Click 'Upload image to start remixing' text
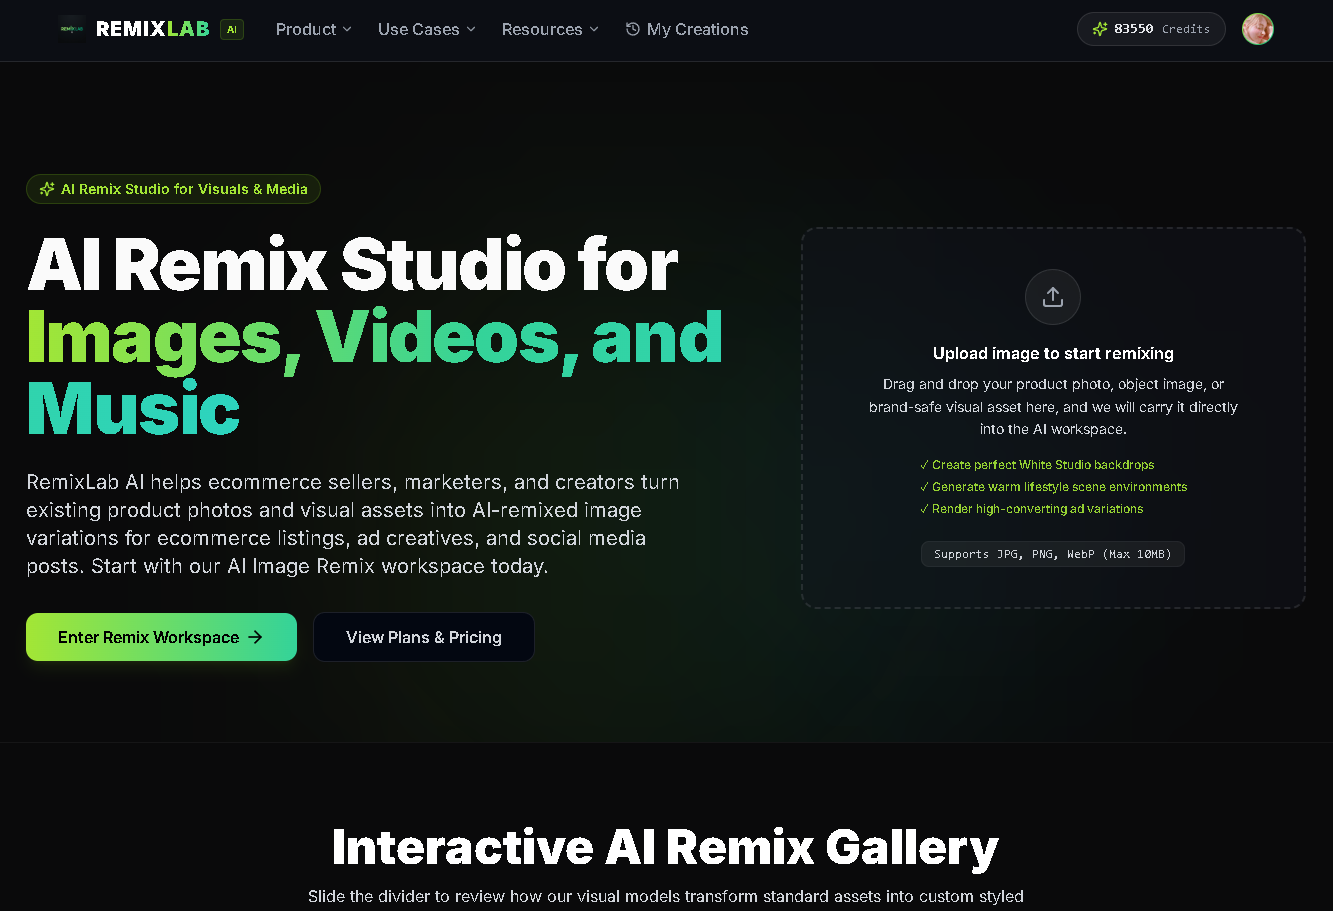1333x911 pixels. point(1053,353)
